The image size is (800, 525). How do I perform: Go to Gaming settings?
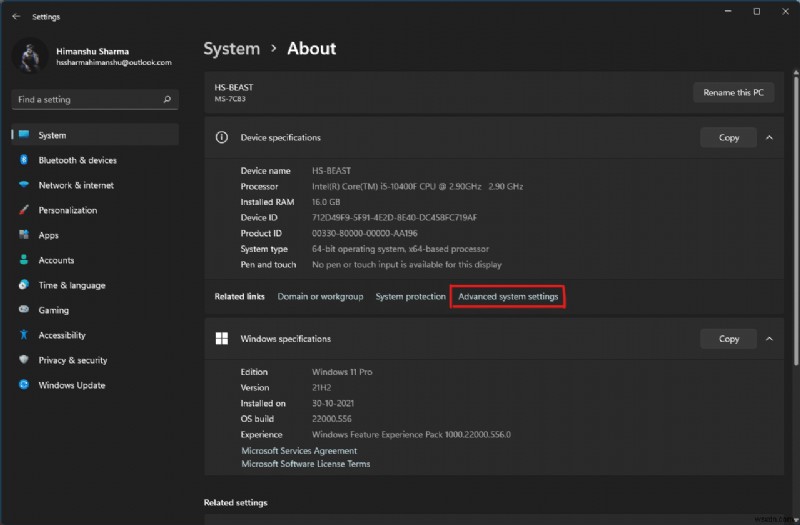tap(95, 310)
